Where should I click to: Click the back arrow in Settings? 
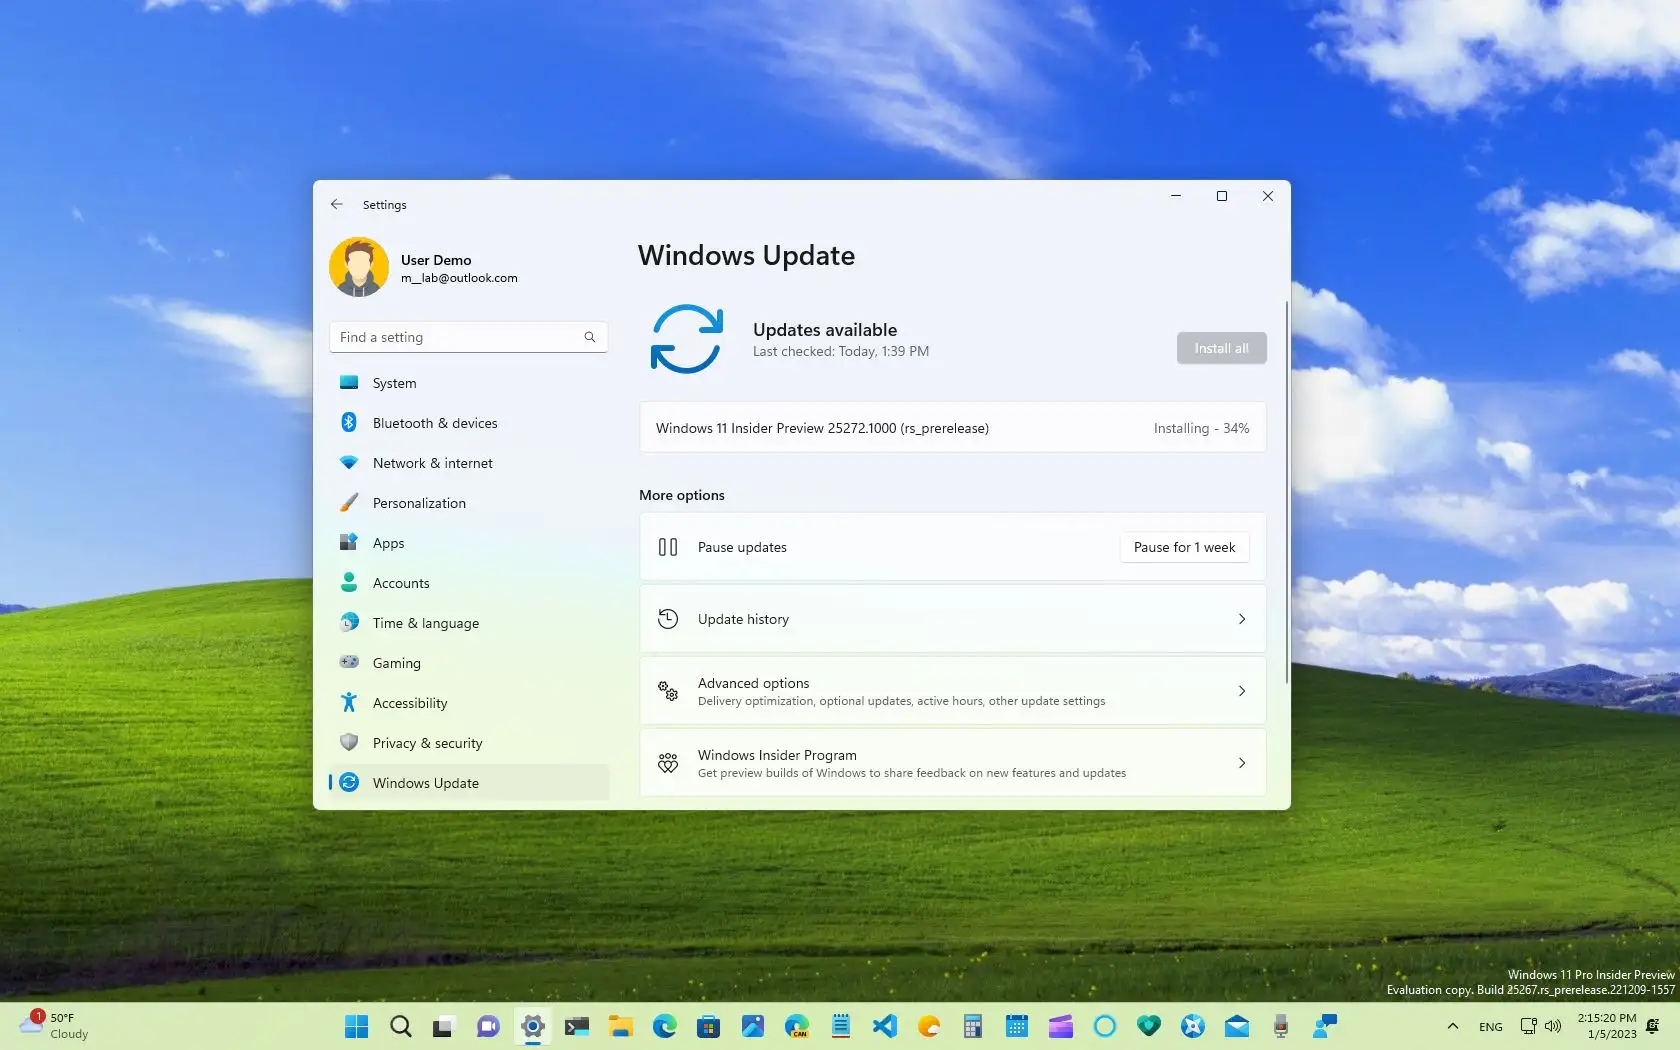(337, 204)
